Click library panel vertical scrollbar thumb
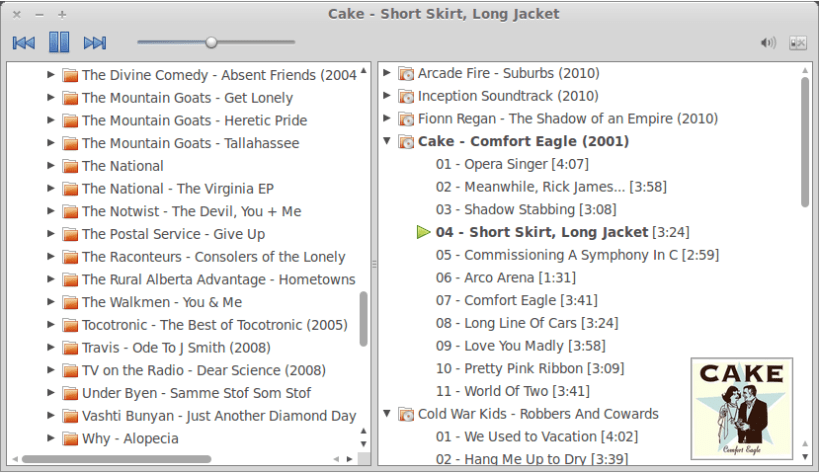This screenshot has width=819, height=474. click(x=364, y=319)
